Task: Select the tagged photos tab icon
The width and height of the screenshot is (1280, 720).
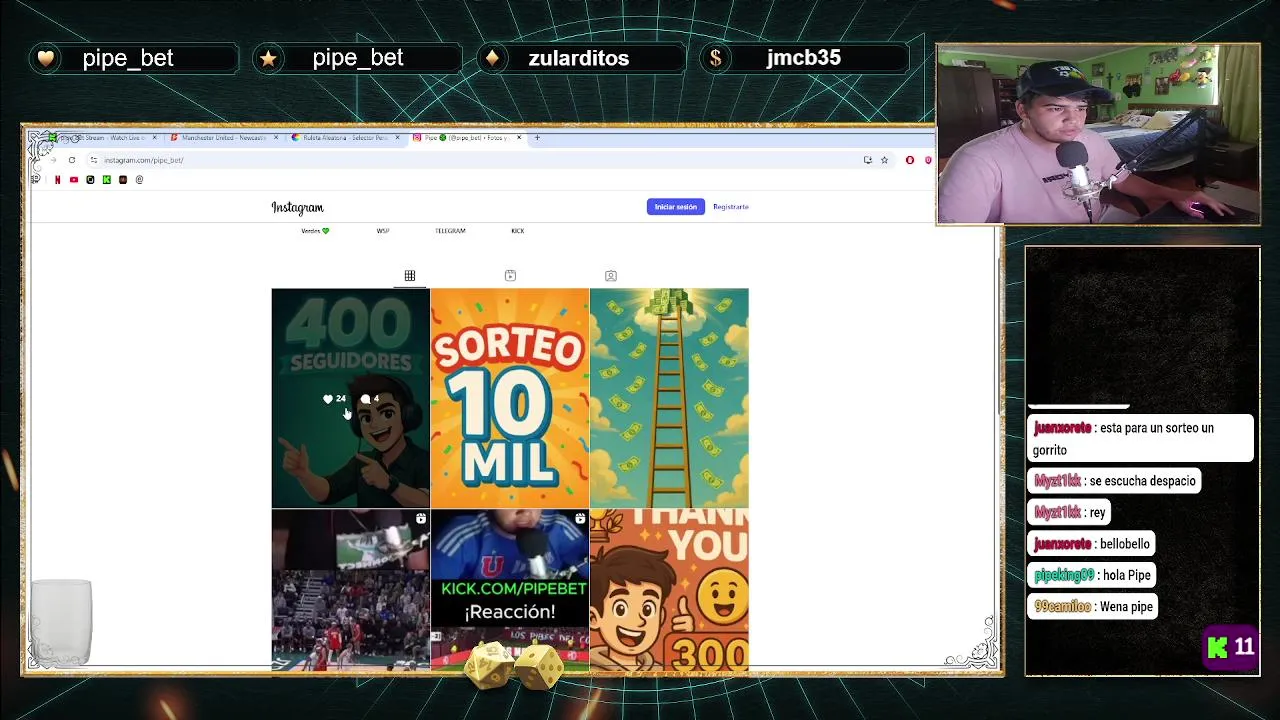Action: click(611, 276)
